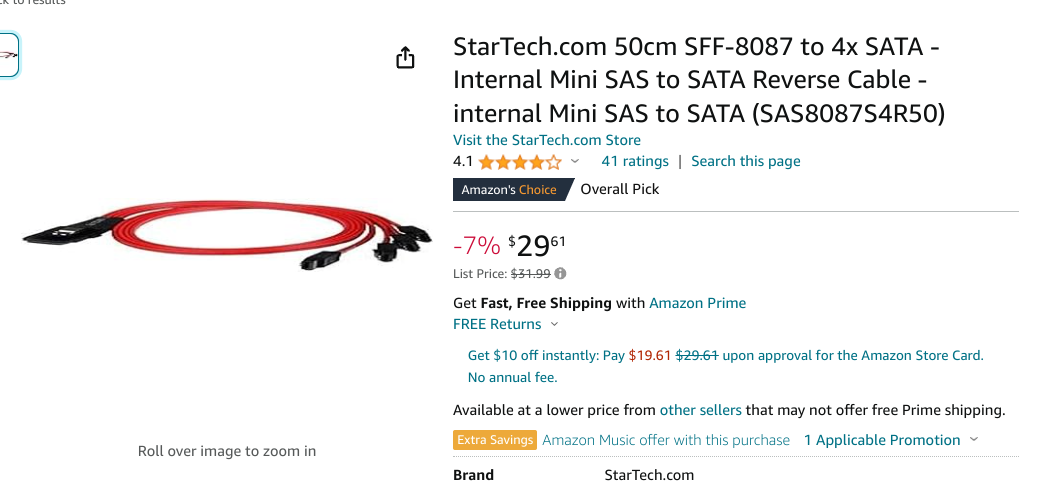Click the product title text
1045x491 pixels.
pos(699,81)
